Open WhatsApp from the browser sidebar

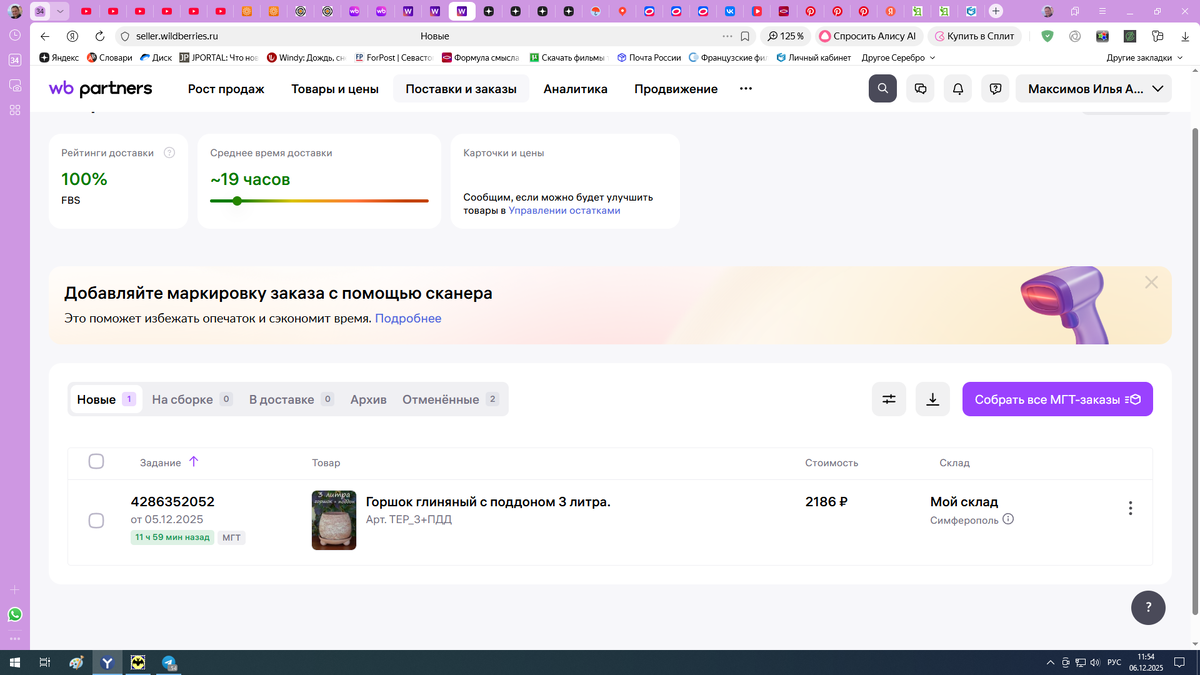pos(14,614)
